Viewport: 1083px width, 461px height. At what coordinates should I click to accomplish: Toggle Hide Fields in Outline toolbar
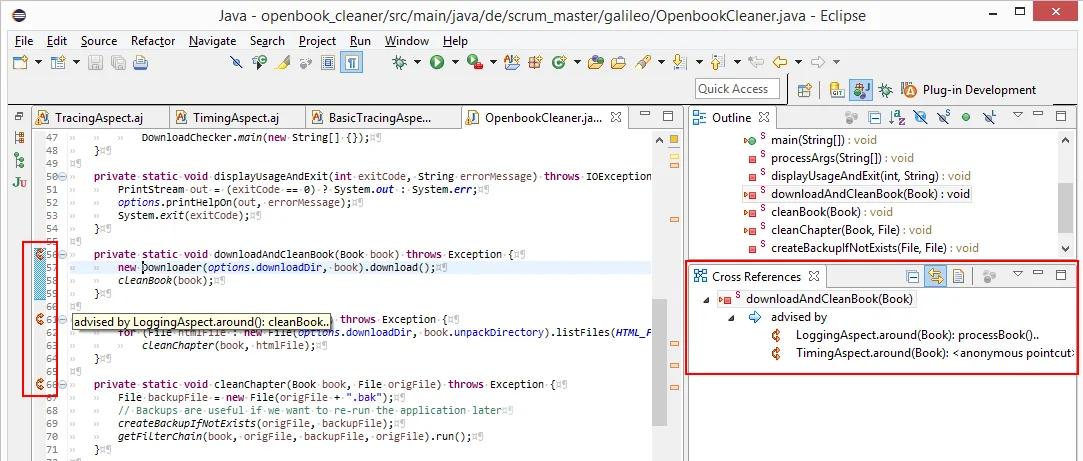[920, 117]
